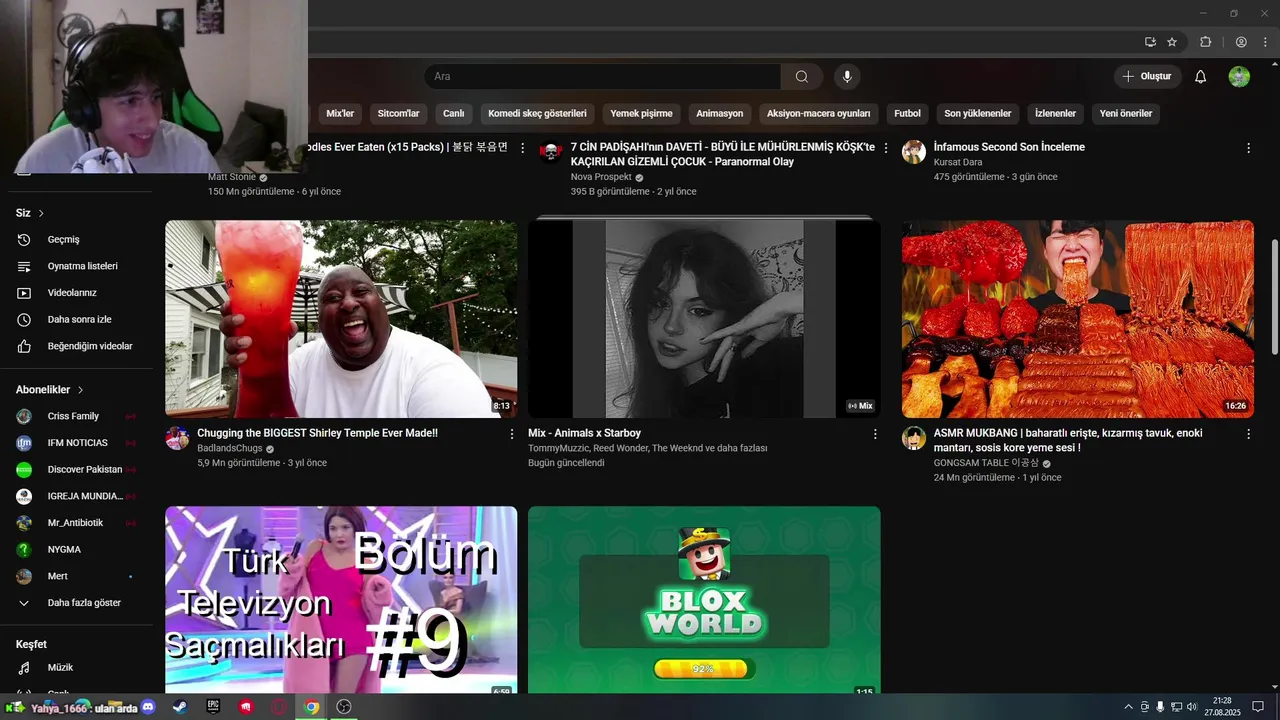The height and width of the screenshot is (720, 1280).
Task: Open Discover Pakistan channel
Action: 77,470
